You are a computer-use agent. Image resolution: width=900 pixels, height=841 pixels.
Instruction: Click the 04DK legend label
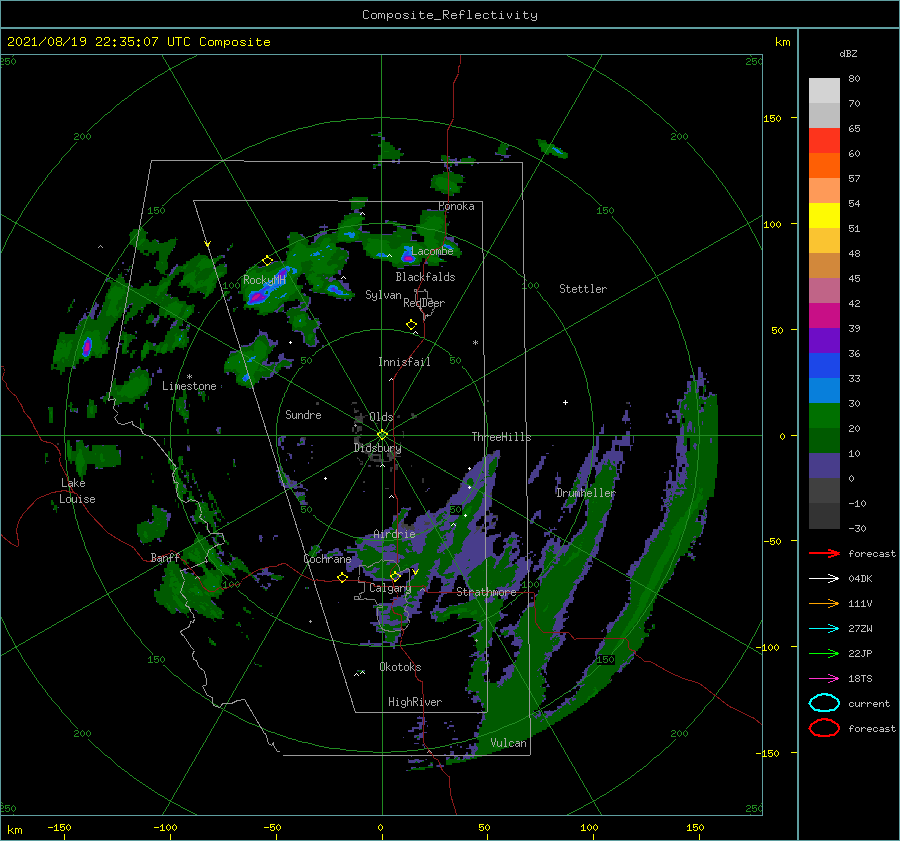(x=860, y=579)
